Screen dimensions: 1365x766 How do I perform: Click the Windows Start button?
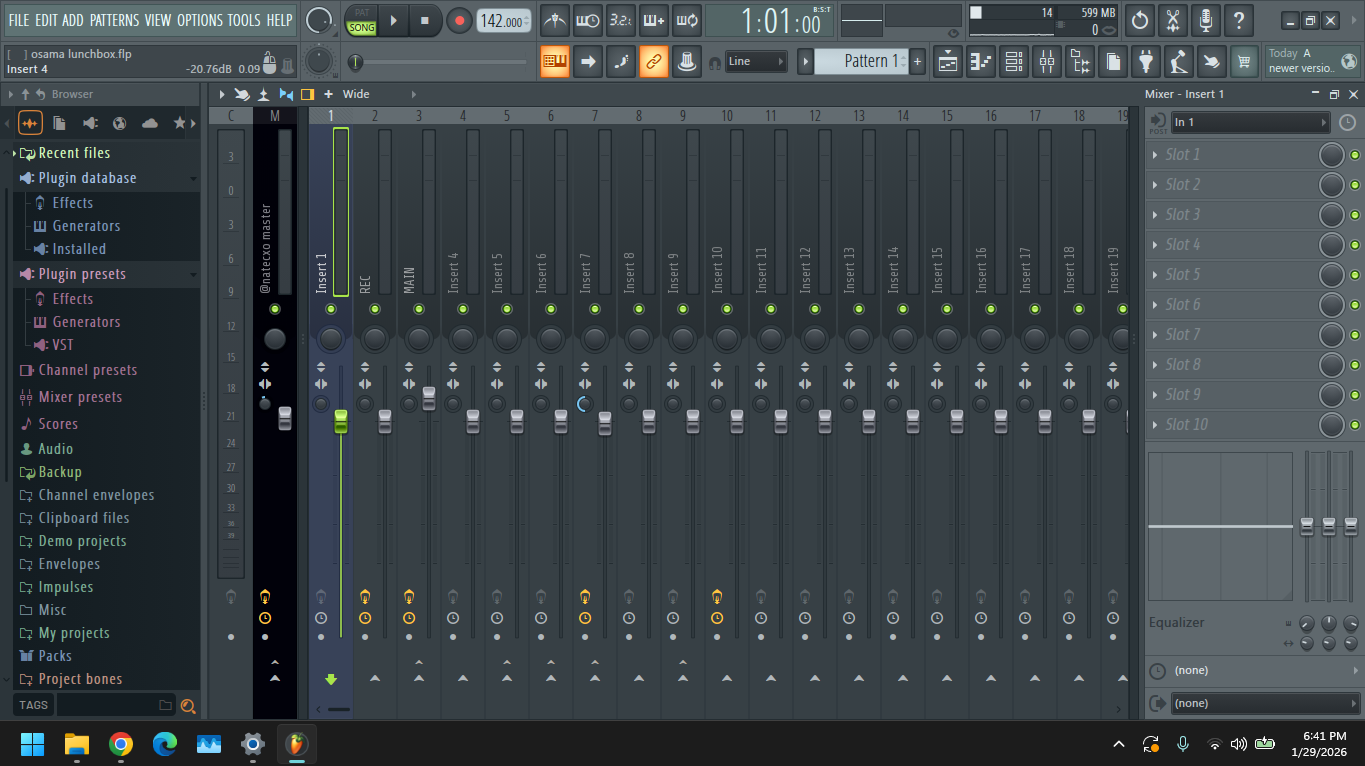point(33,743)
